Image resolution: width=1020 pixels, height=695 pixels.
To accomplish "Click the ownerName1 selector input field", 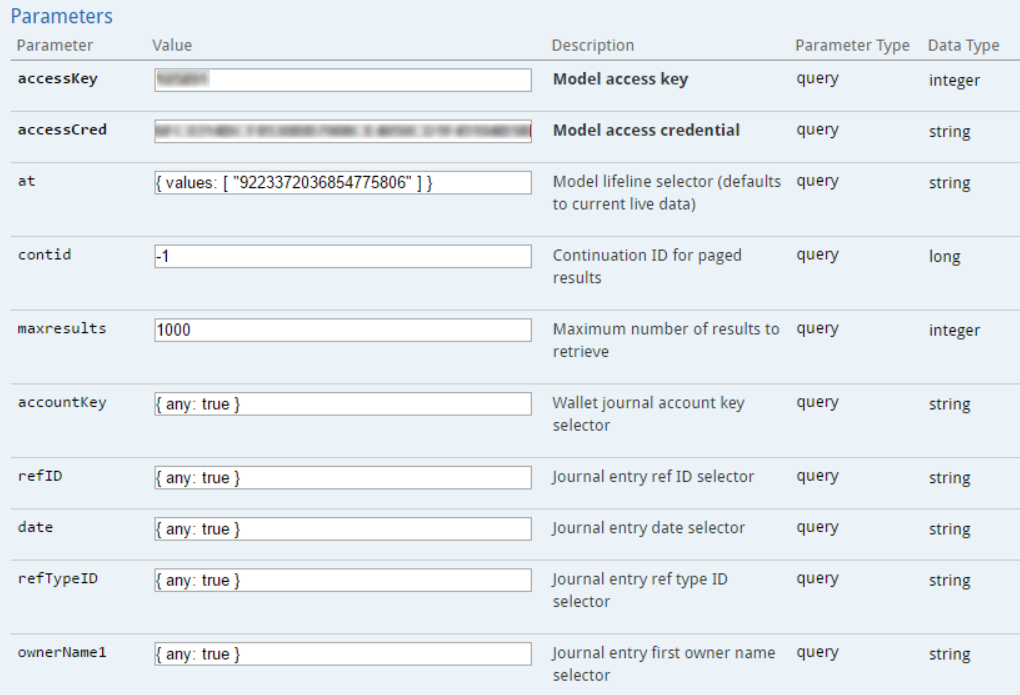I will click(x=343, y=654).
